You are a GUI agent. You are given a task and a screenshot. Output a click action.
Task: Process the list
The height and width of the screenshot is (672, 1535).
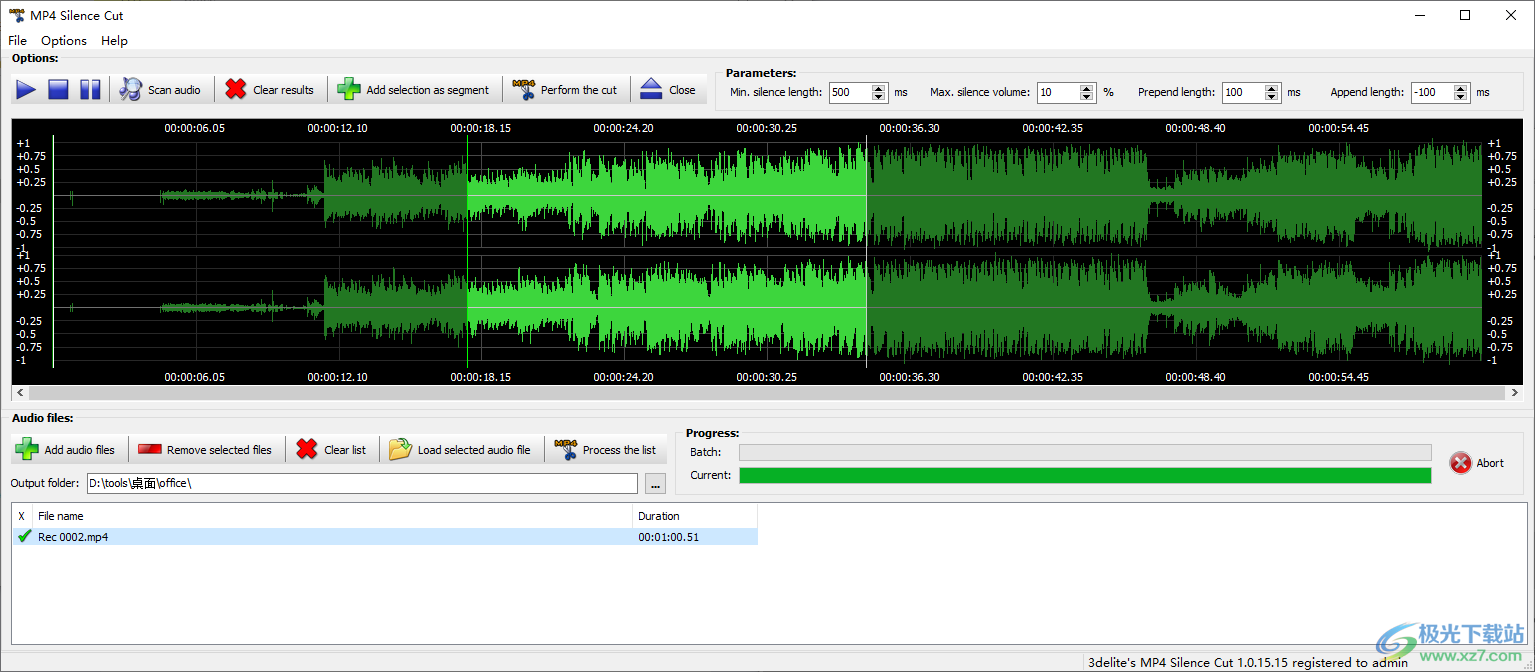pyautogui.click(x=605, y=450)
